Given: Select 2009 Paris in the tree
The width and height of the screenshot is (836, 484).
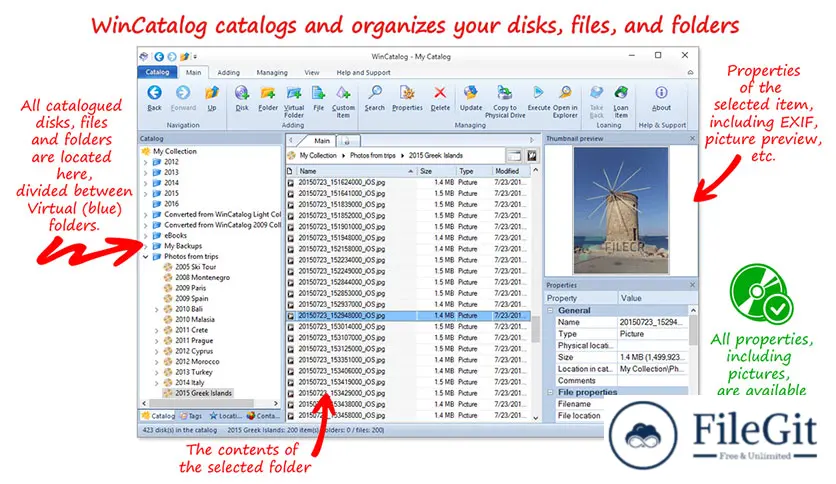Looking at the screenshot, I should 190,288.
